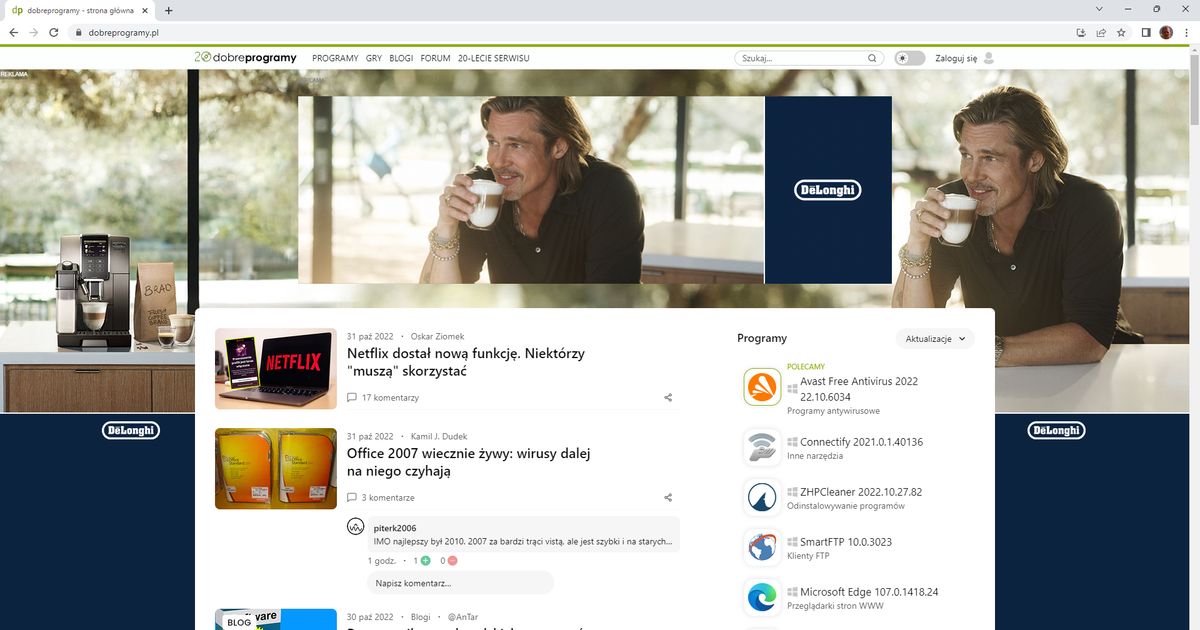This screenshot has height=630, width=1200.
Task: Expand the Aktualizacje dropdown
Action: tap(934, 338)
